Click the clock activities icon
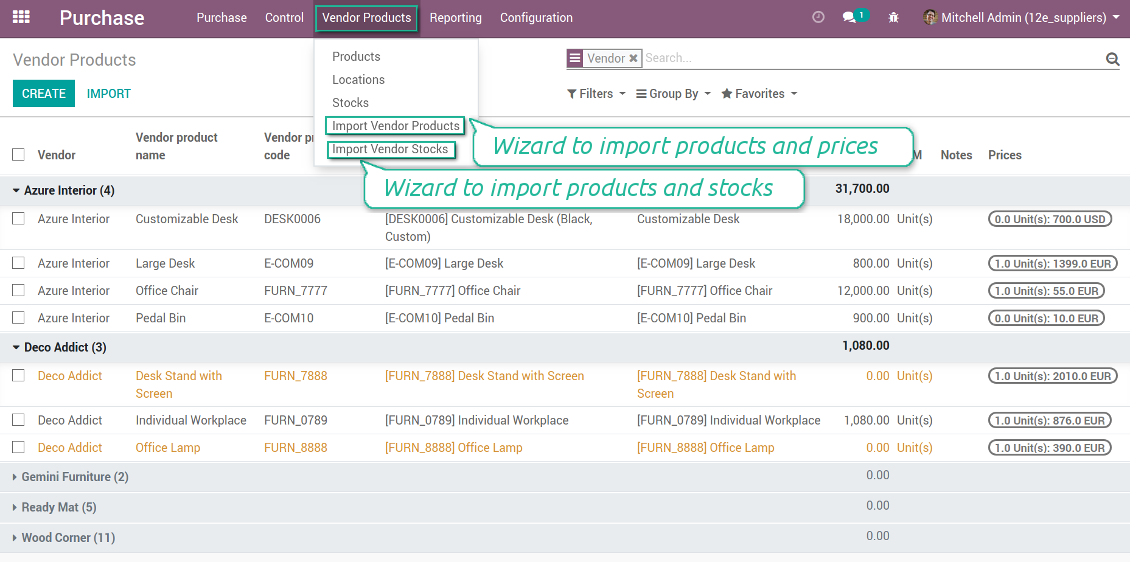The width and height of the screenshot is (1130, 562). pyautogui.click(x=818, y=18)
